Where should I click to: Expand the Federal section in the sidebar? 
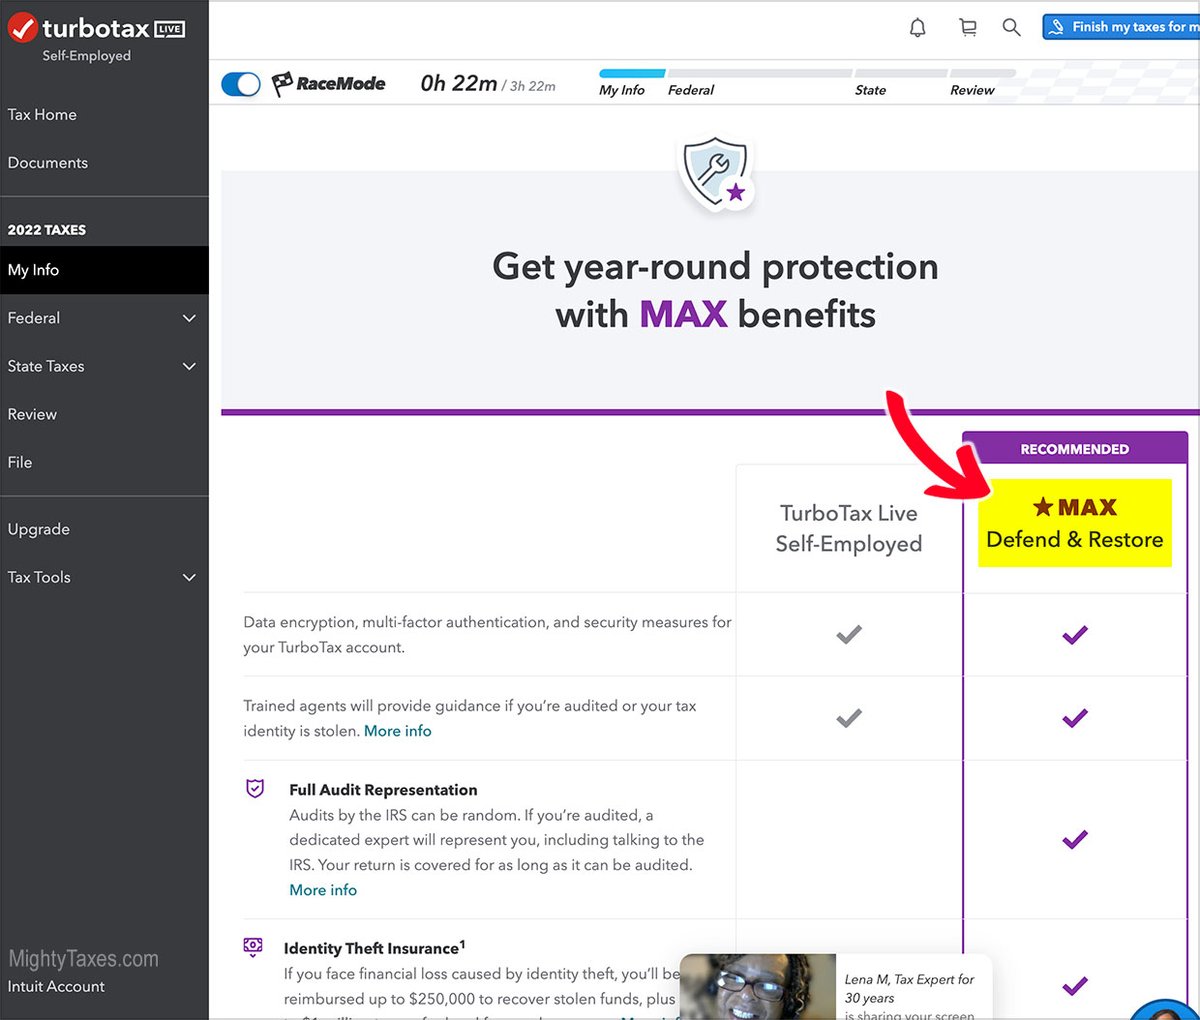189,318
